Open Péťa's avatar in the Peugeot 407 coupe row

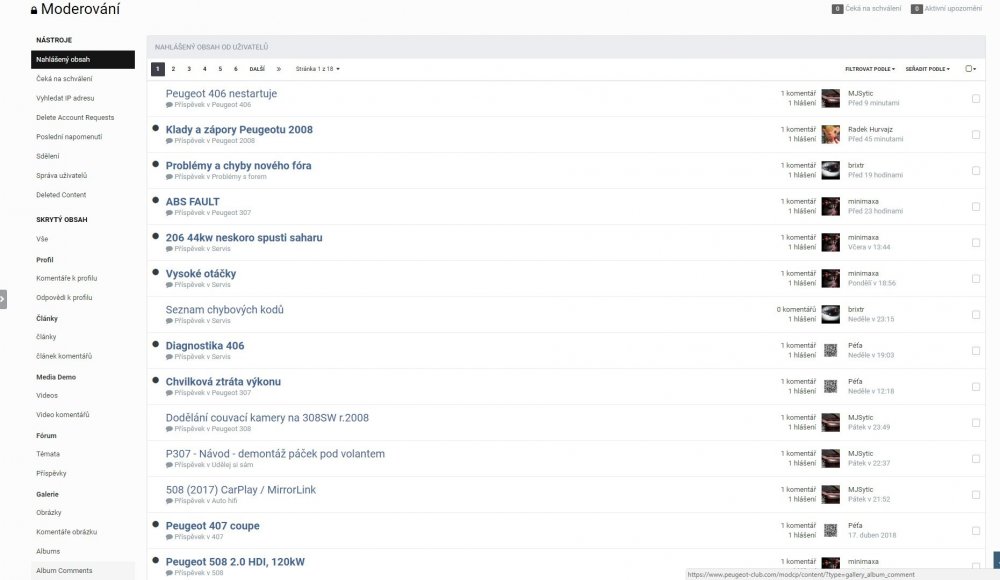click(830, 530)
